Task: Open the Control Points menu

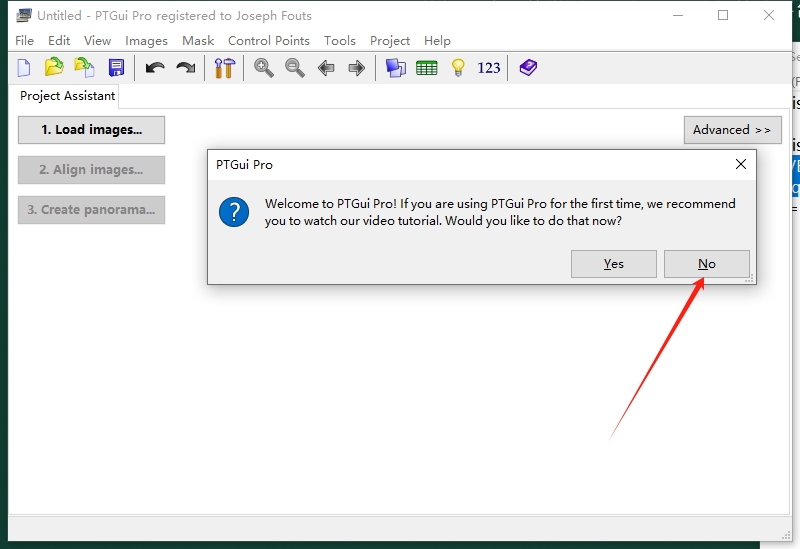Action: [269, 41]
